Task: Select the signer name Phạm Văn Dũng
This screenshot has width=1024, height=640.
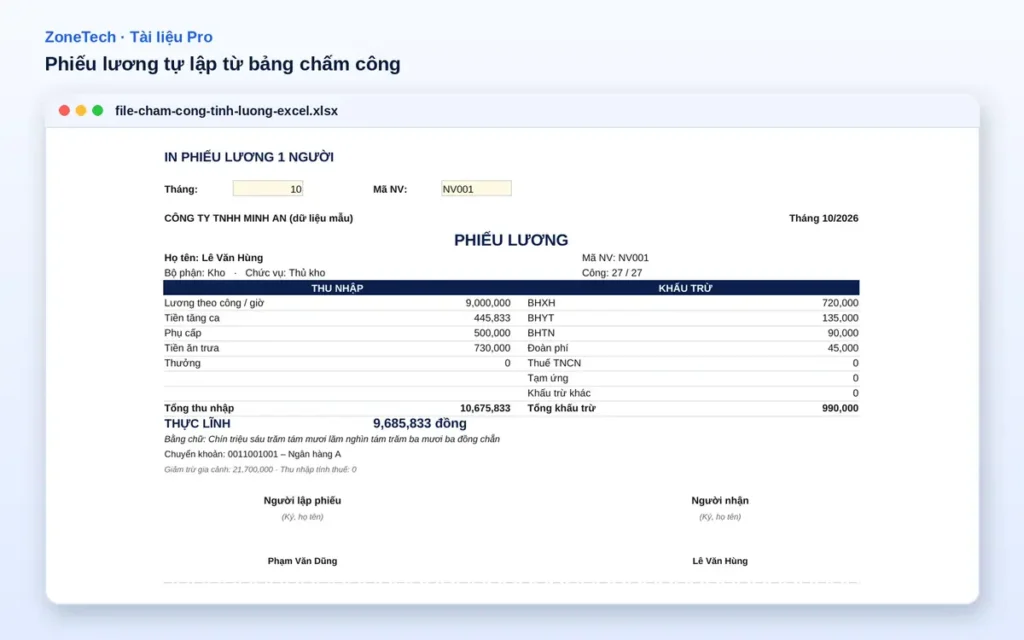Action: tap(302, 561)
